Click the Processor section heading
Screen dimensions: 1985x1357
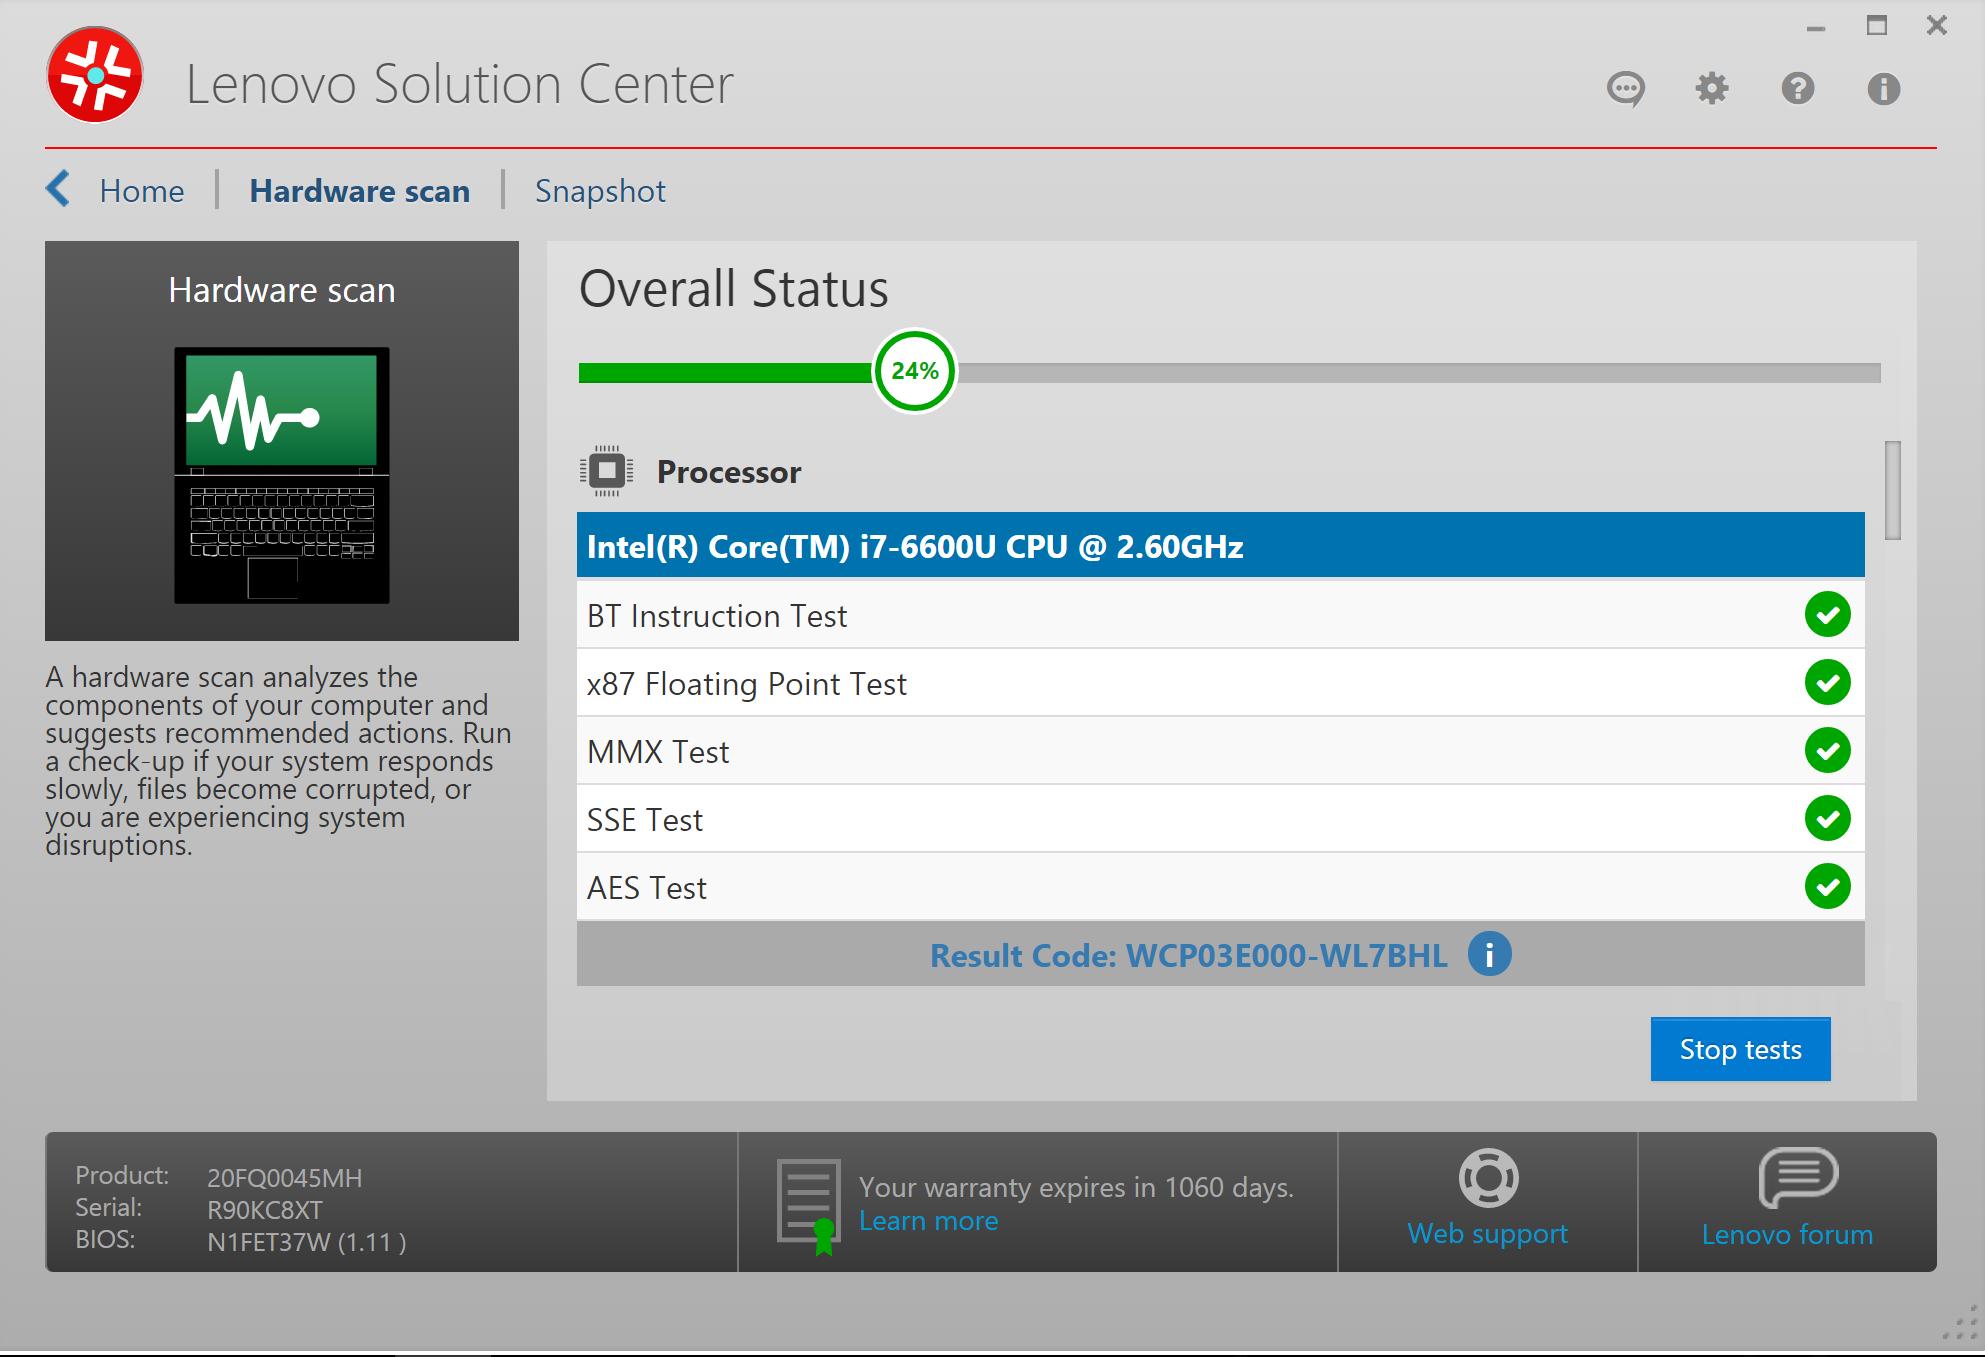729,472
